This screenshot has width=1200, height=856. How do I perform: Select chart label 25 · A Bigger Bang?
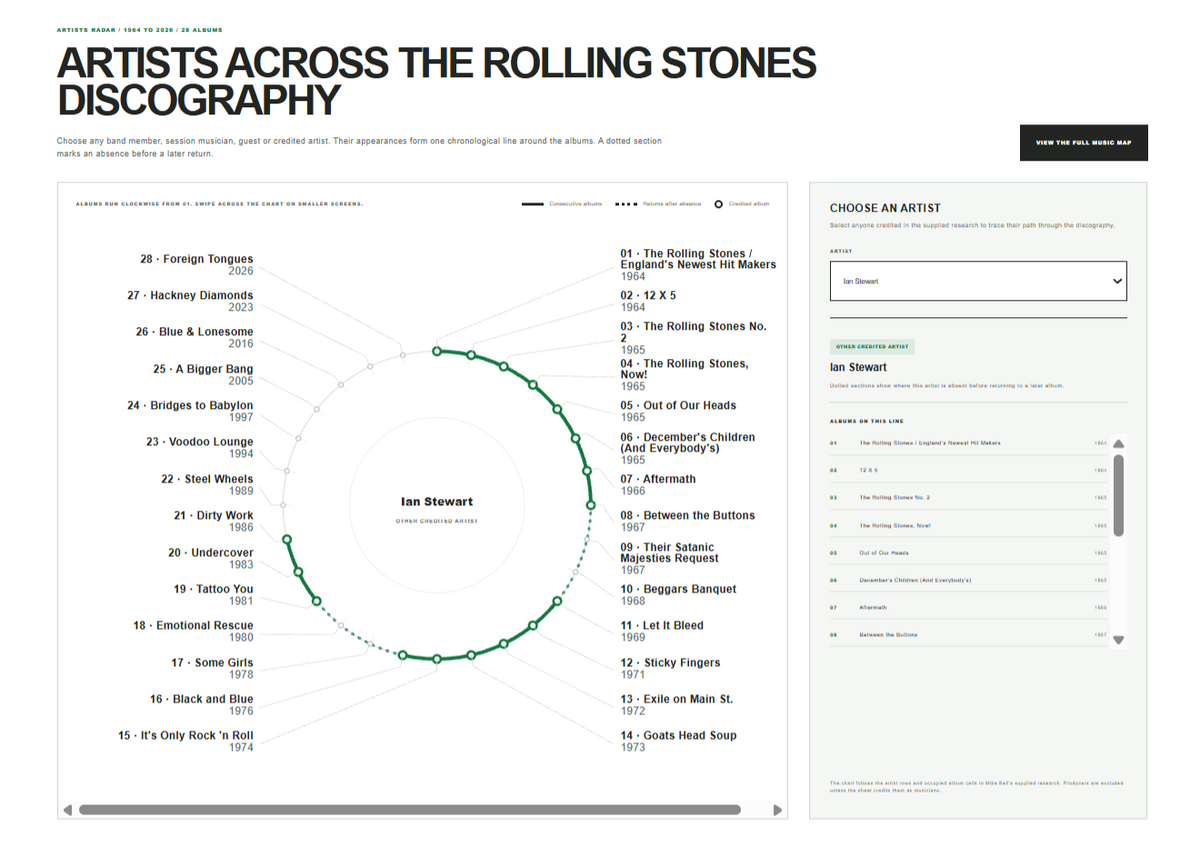[x=203, y=375]
